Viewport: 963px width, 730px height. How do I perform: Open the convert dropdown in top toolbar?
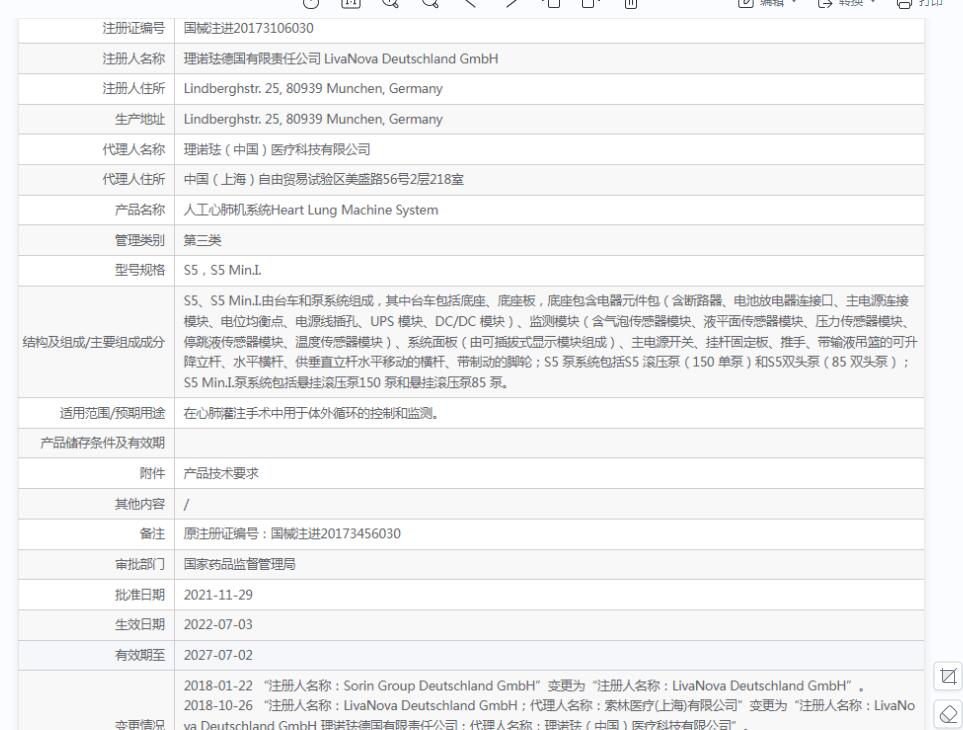point(846,3)
